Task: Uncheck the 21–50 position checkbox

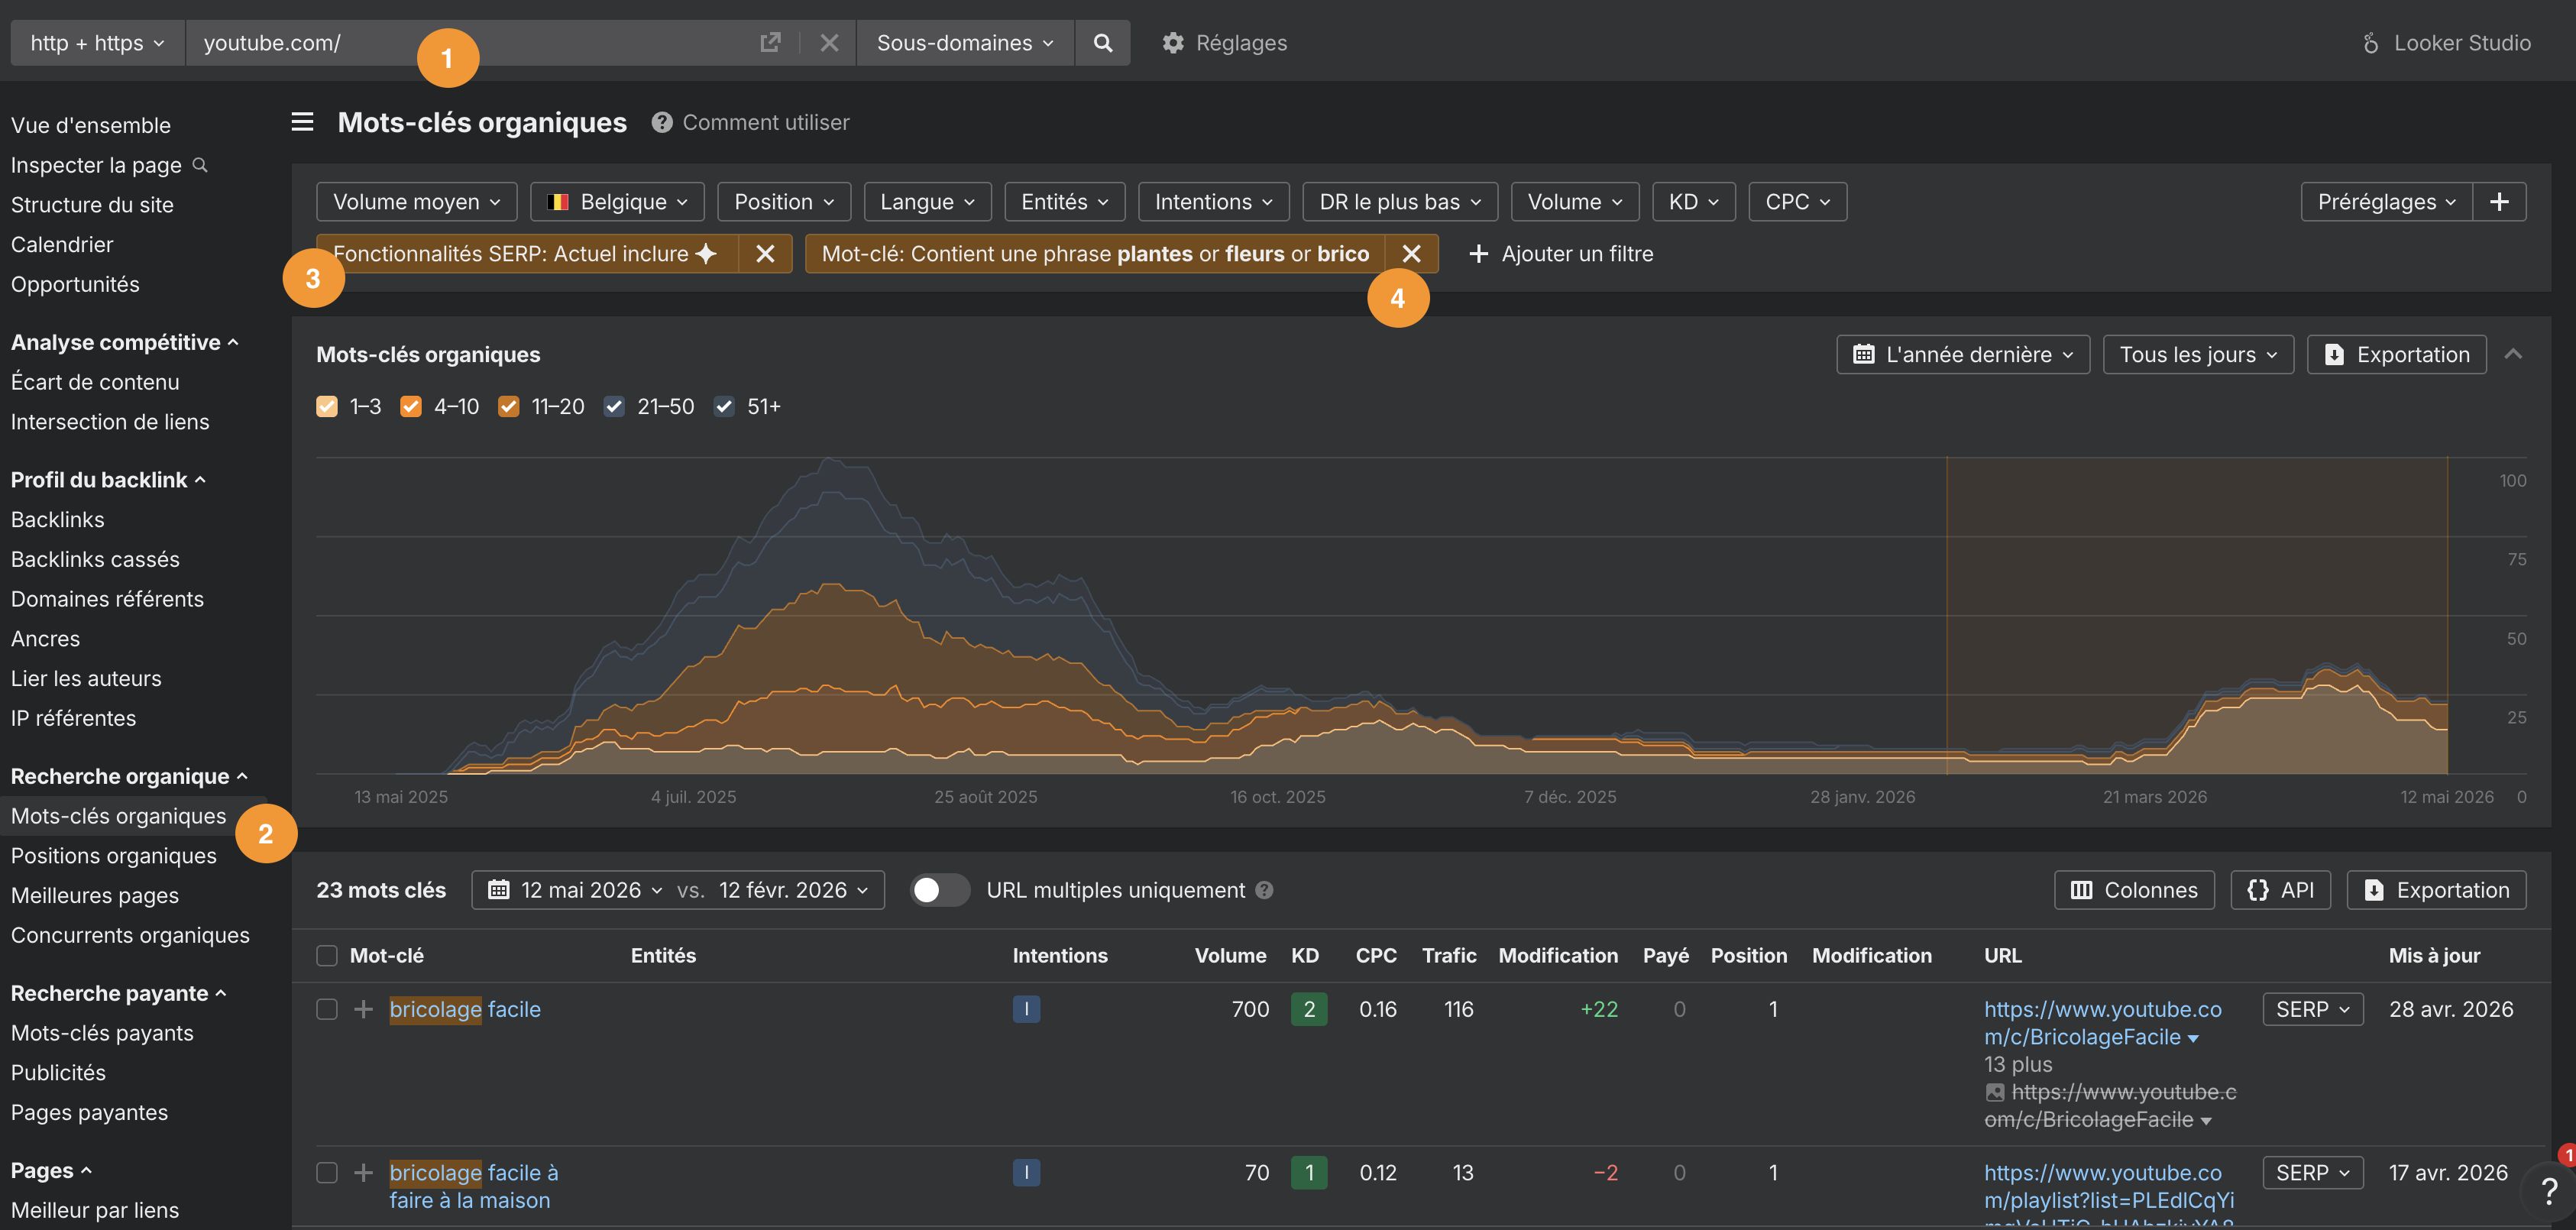Action: tap(614, 407)
